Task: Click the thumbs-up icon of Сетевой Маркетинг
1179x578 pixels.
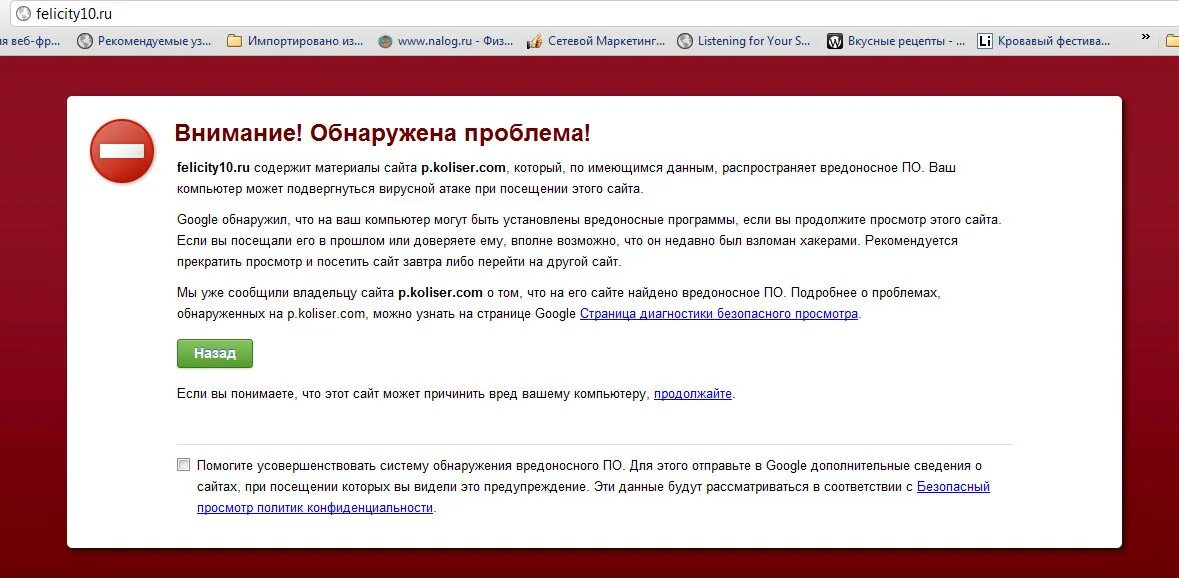Action: click(x=535, y=41)
